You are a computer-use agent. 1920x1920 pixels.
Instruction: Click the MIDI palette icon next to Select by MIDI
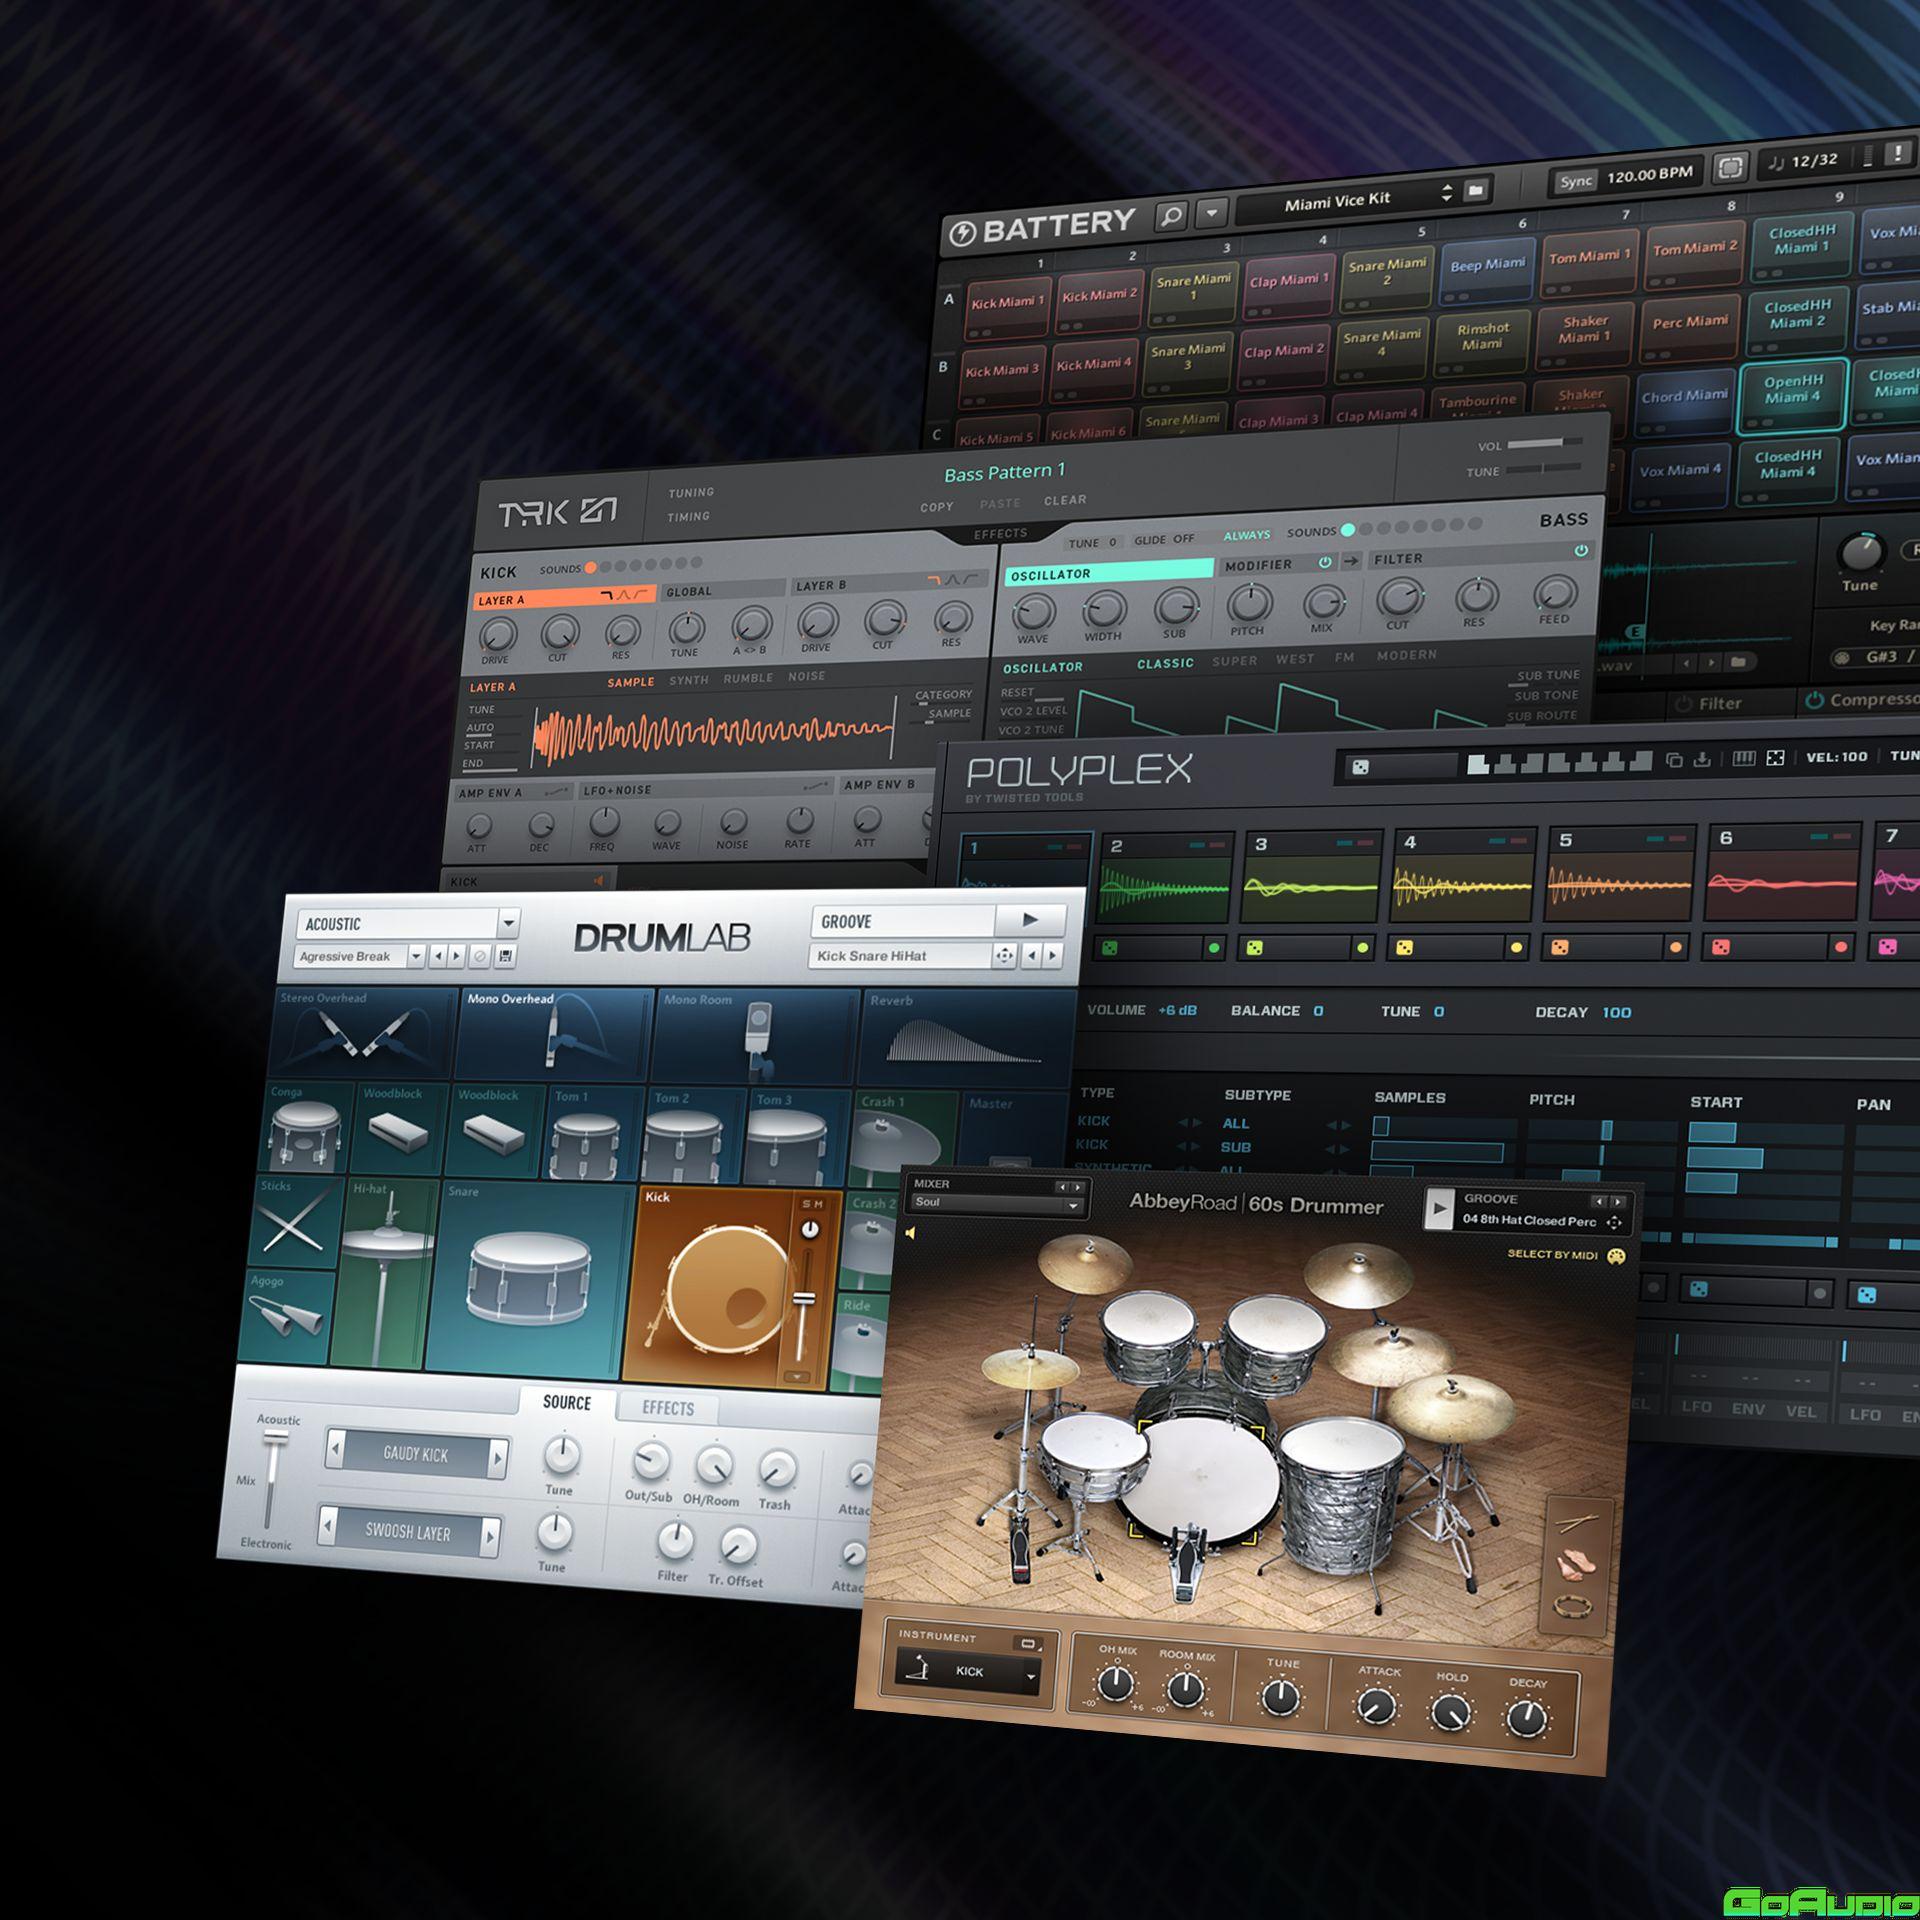1616,1257
